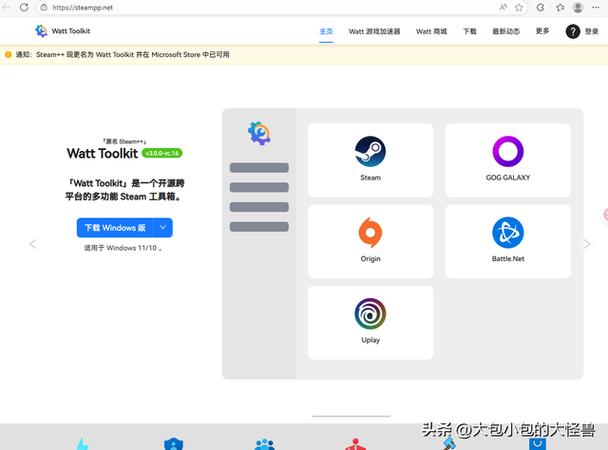Click the green v3.0.0-rc.16 version badge
The height and width of the screenshot is (450, 608).
click(162, 153)
